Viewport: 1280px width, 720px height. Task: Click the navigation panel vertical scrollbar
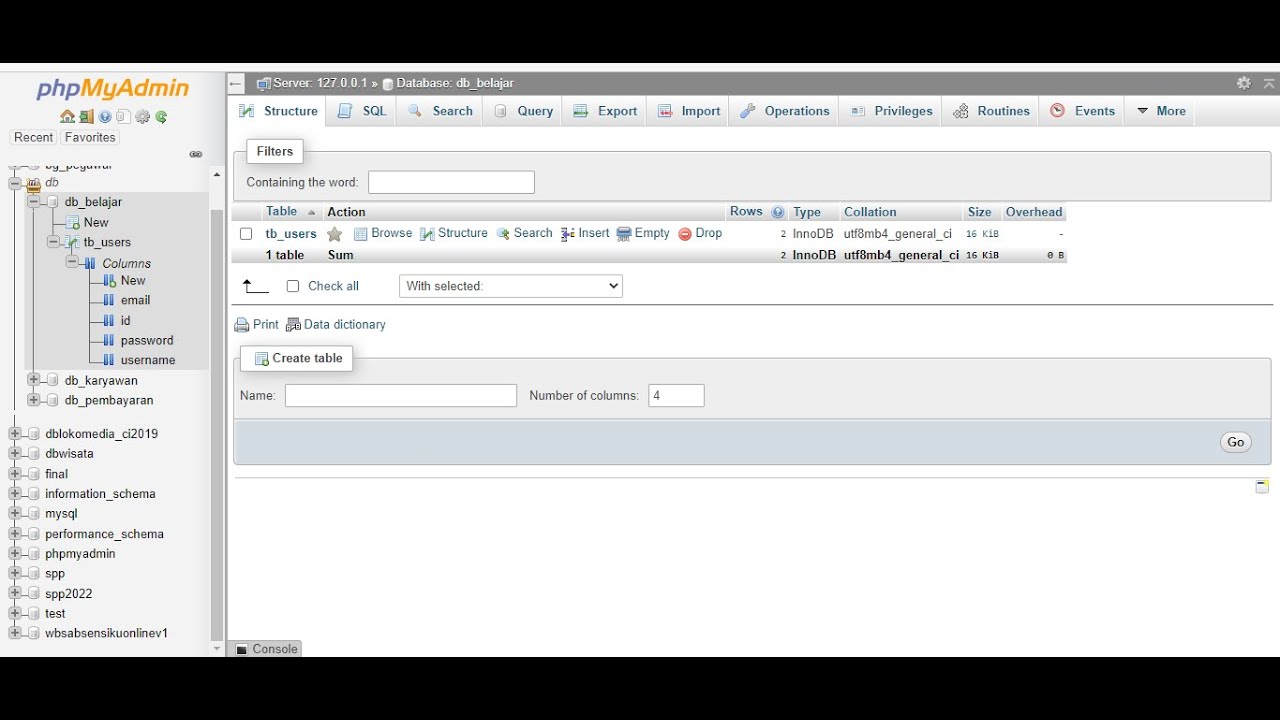point(217,425)
